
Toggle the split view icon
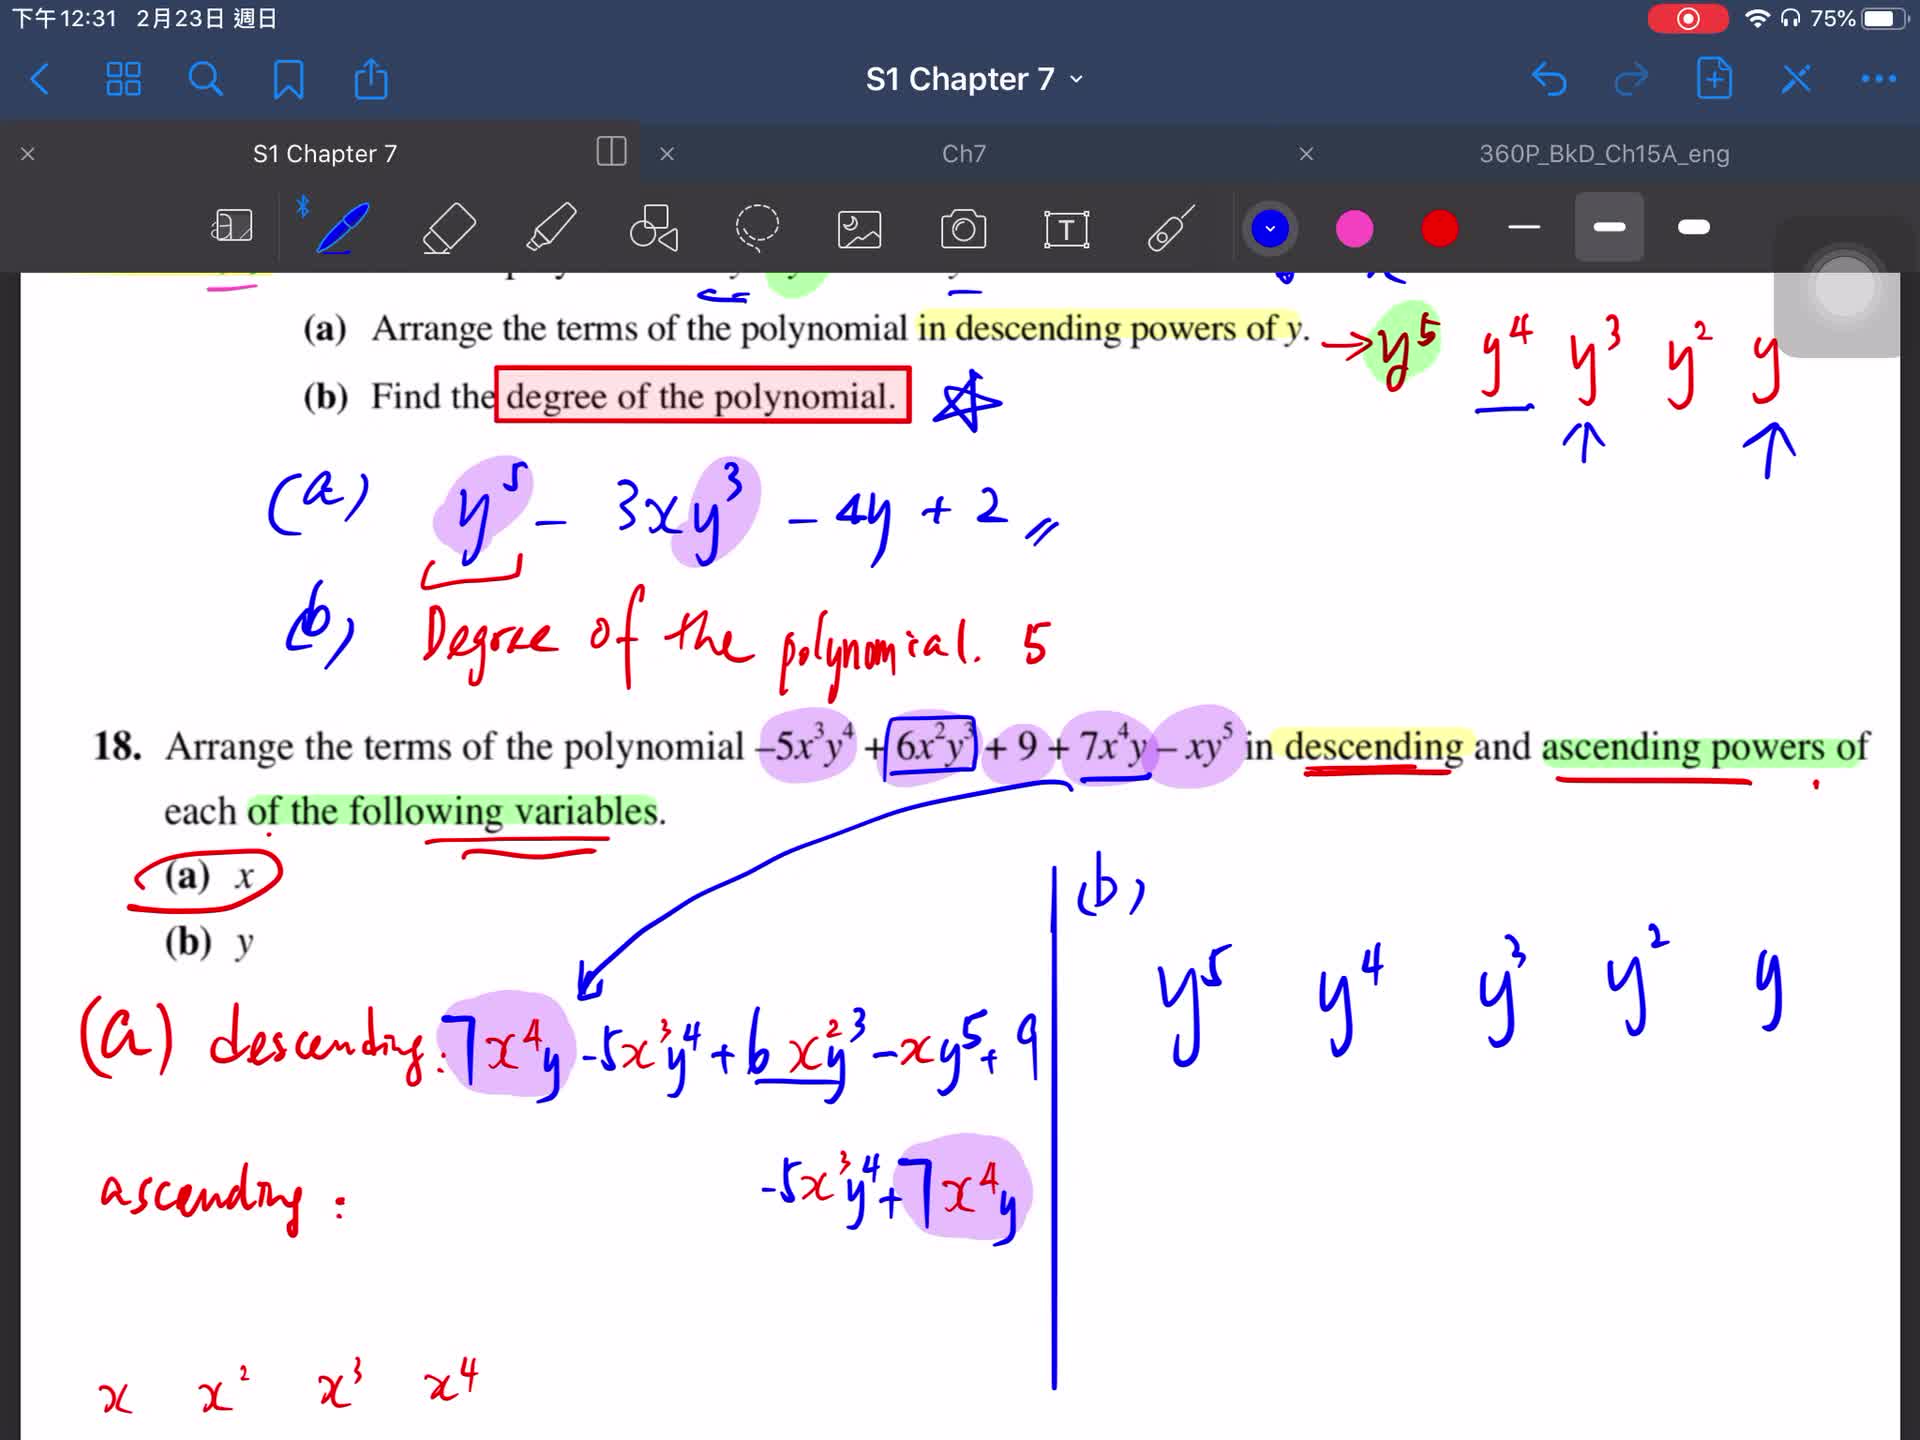click(x=611, y=152)
